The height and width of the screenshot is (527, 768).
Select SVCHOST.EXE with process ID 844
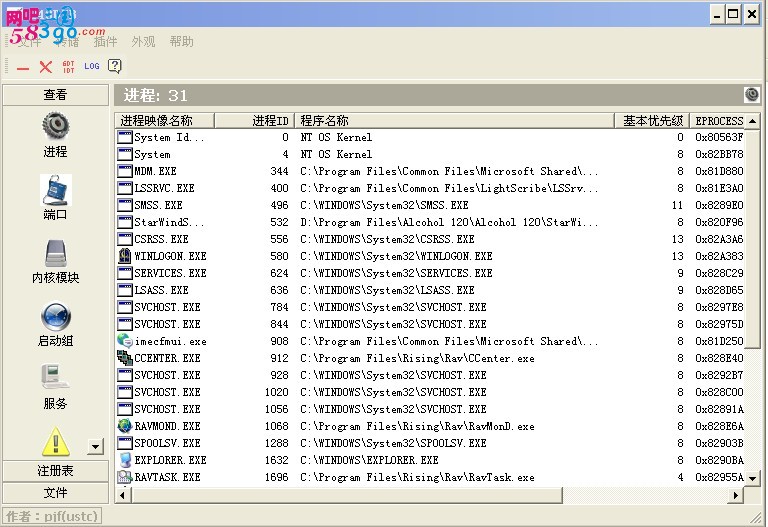coord(430,324)
